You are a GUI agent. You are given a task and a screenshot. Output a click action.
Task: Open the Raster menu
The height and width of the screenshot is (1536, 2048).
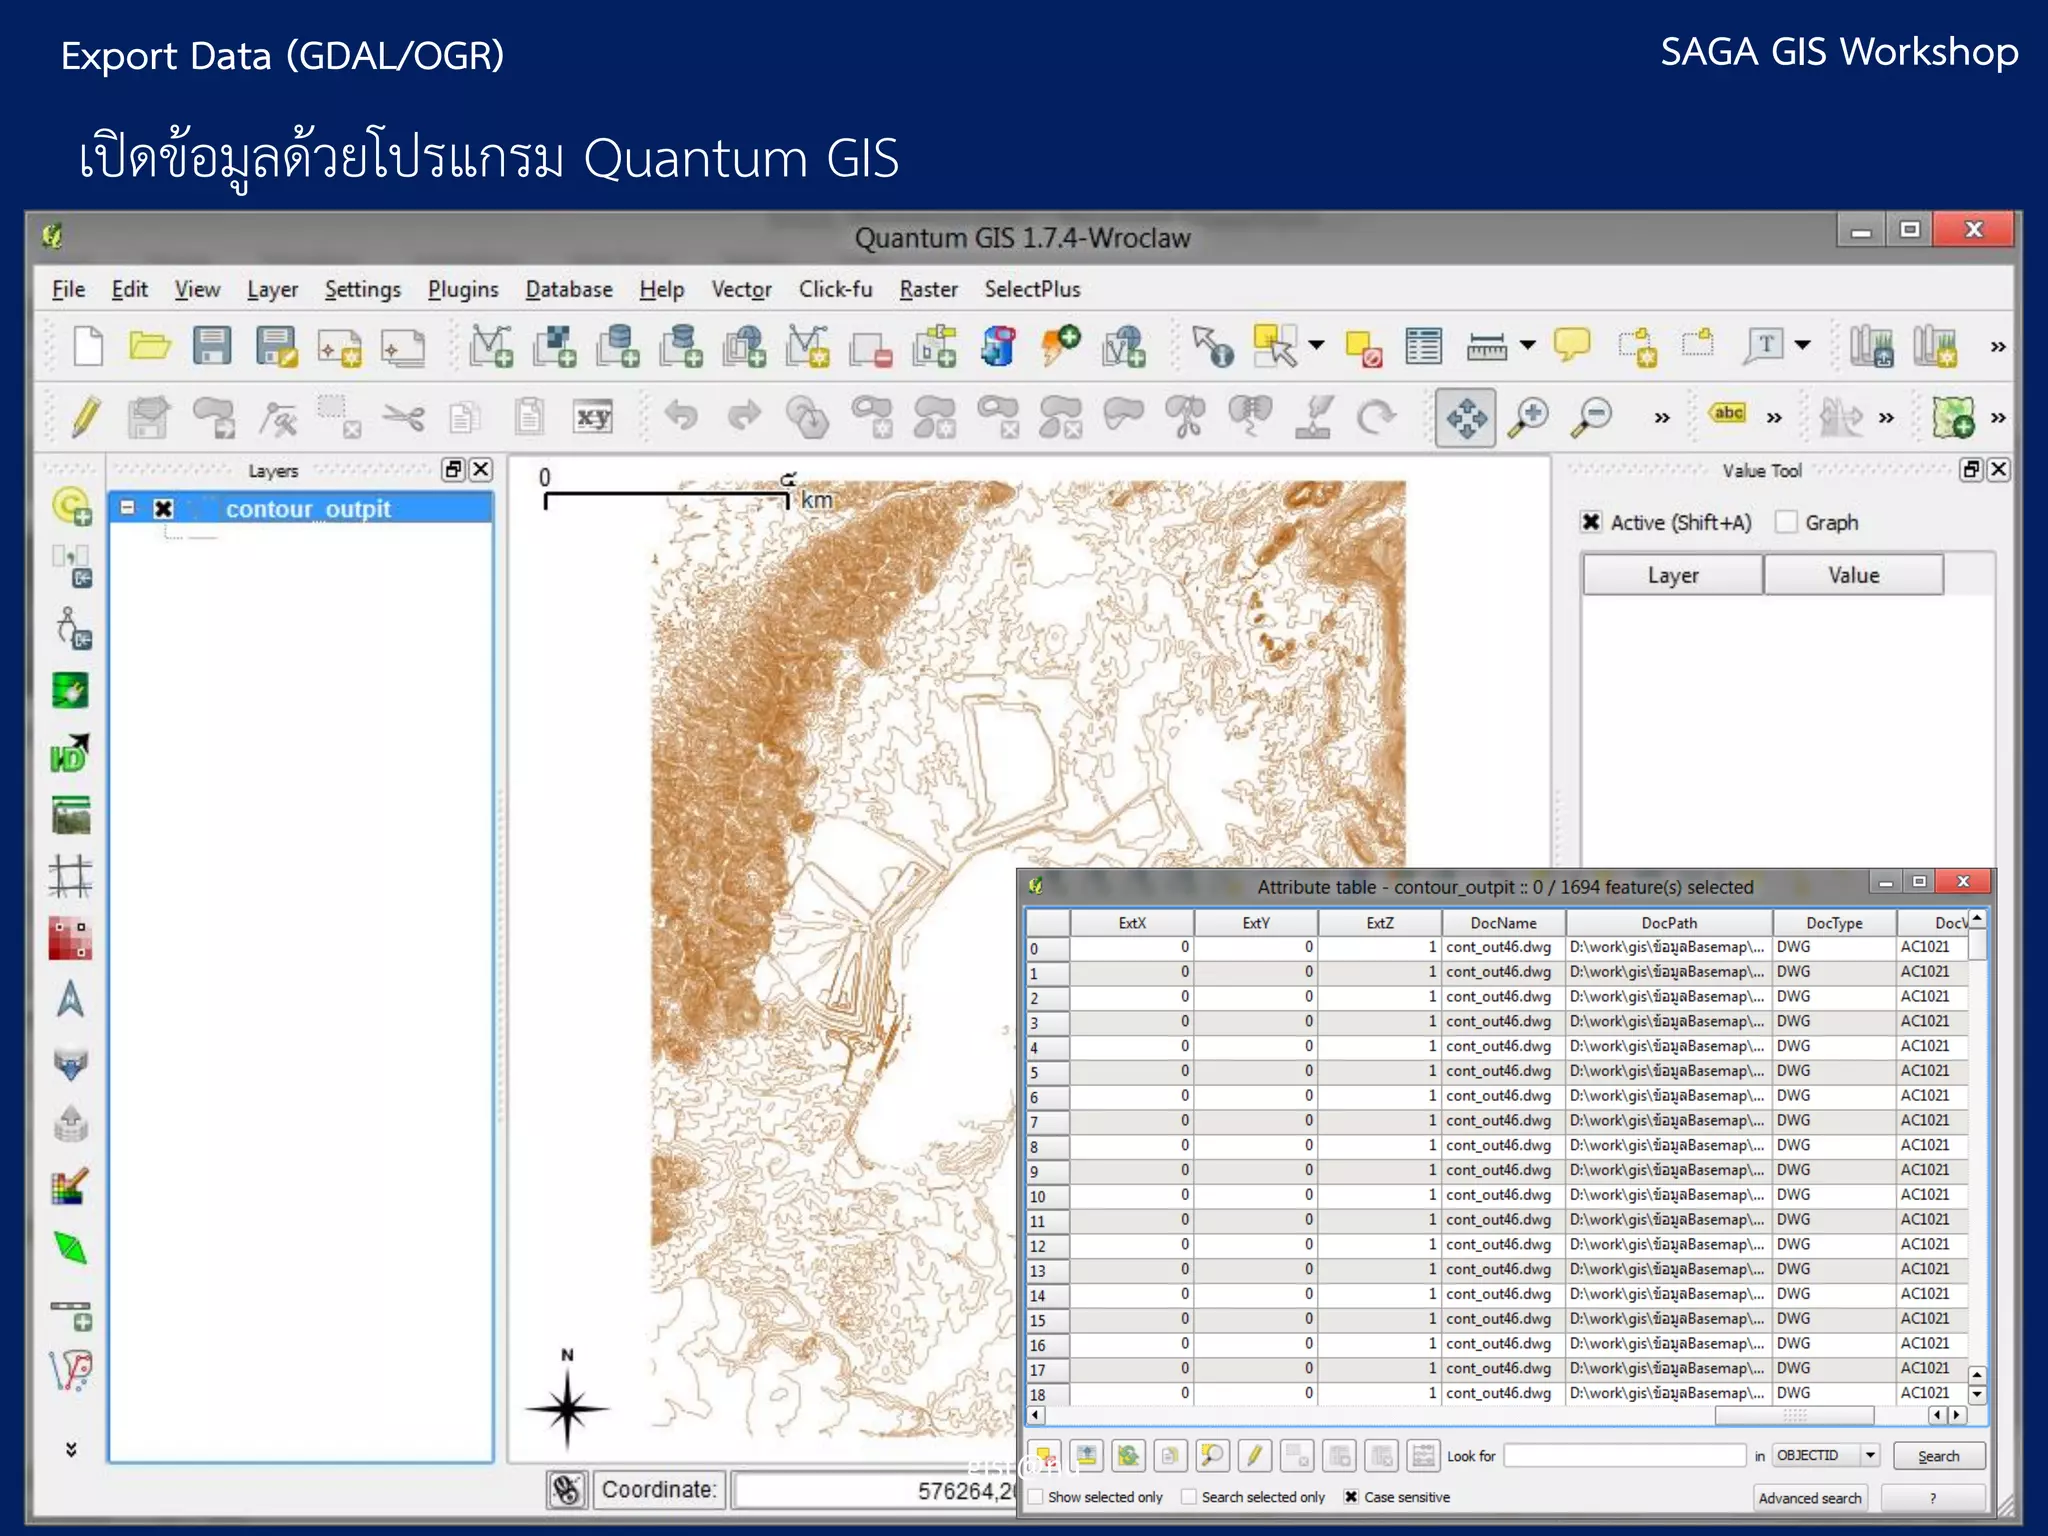(x=928, y=290)
